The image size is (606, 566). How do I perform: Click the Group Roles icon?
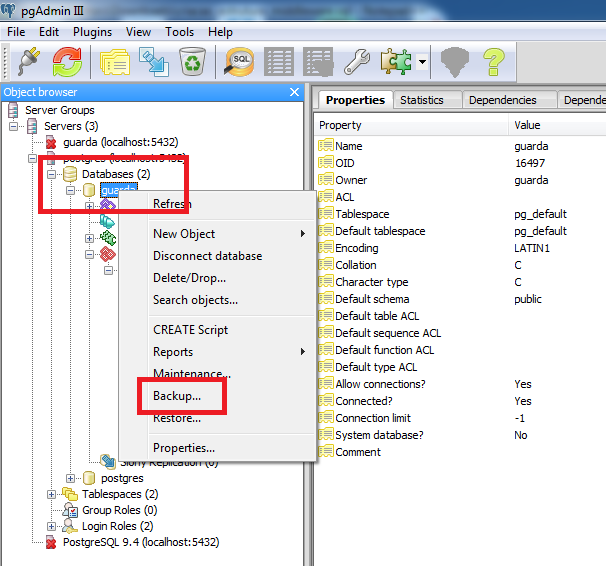[x=70, y=510]
